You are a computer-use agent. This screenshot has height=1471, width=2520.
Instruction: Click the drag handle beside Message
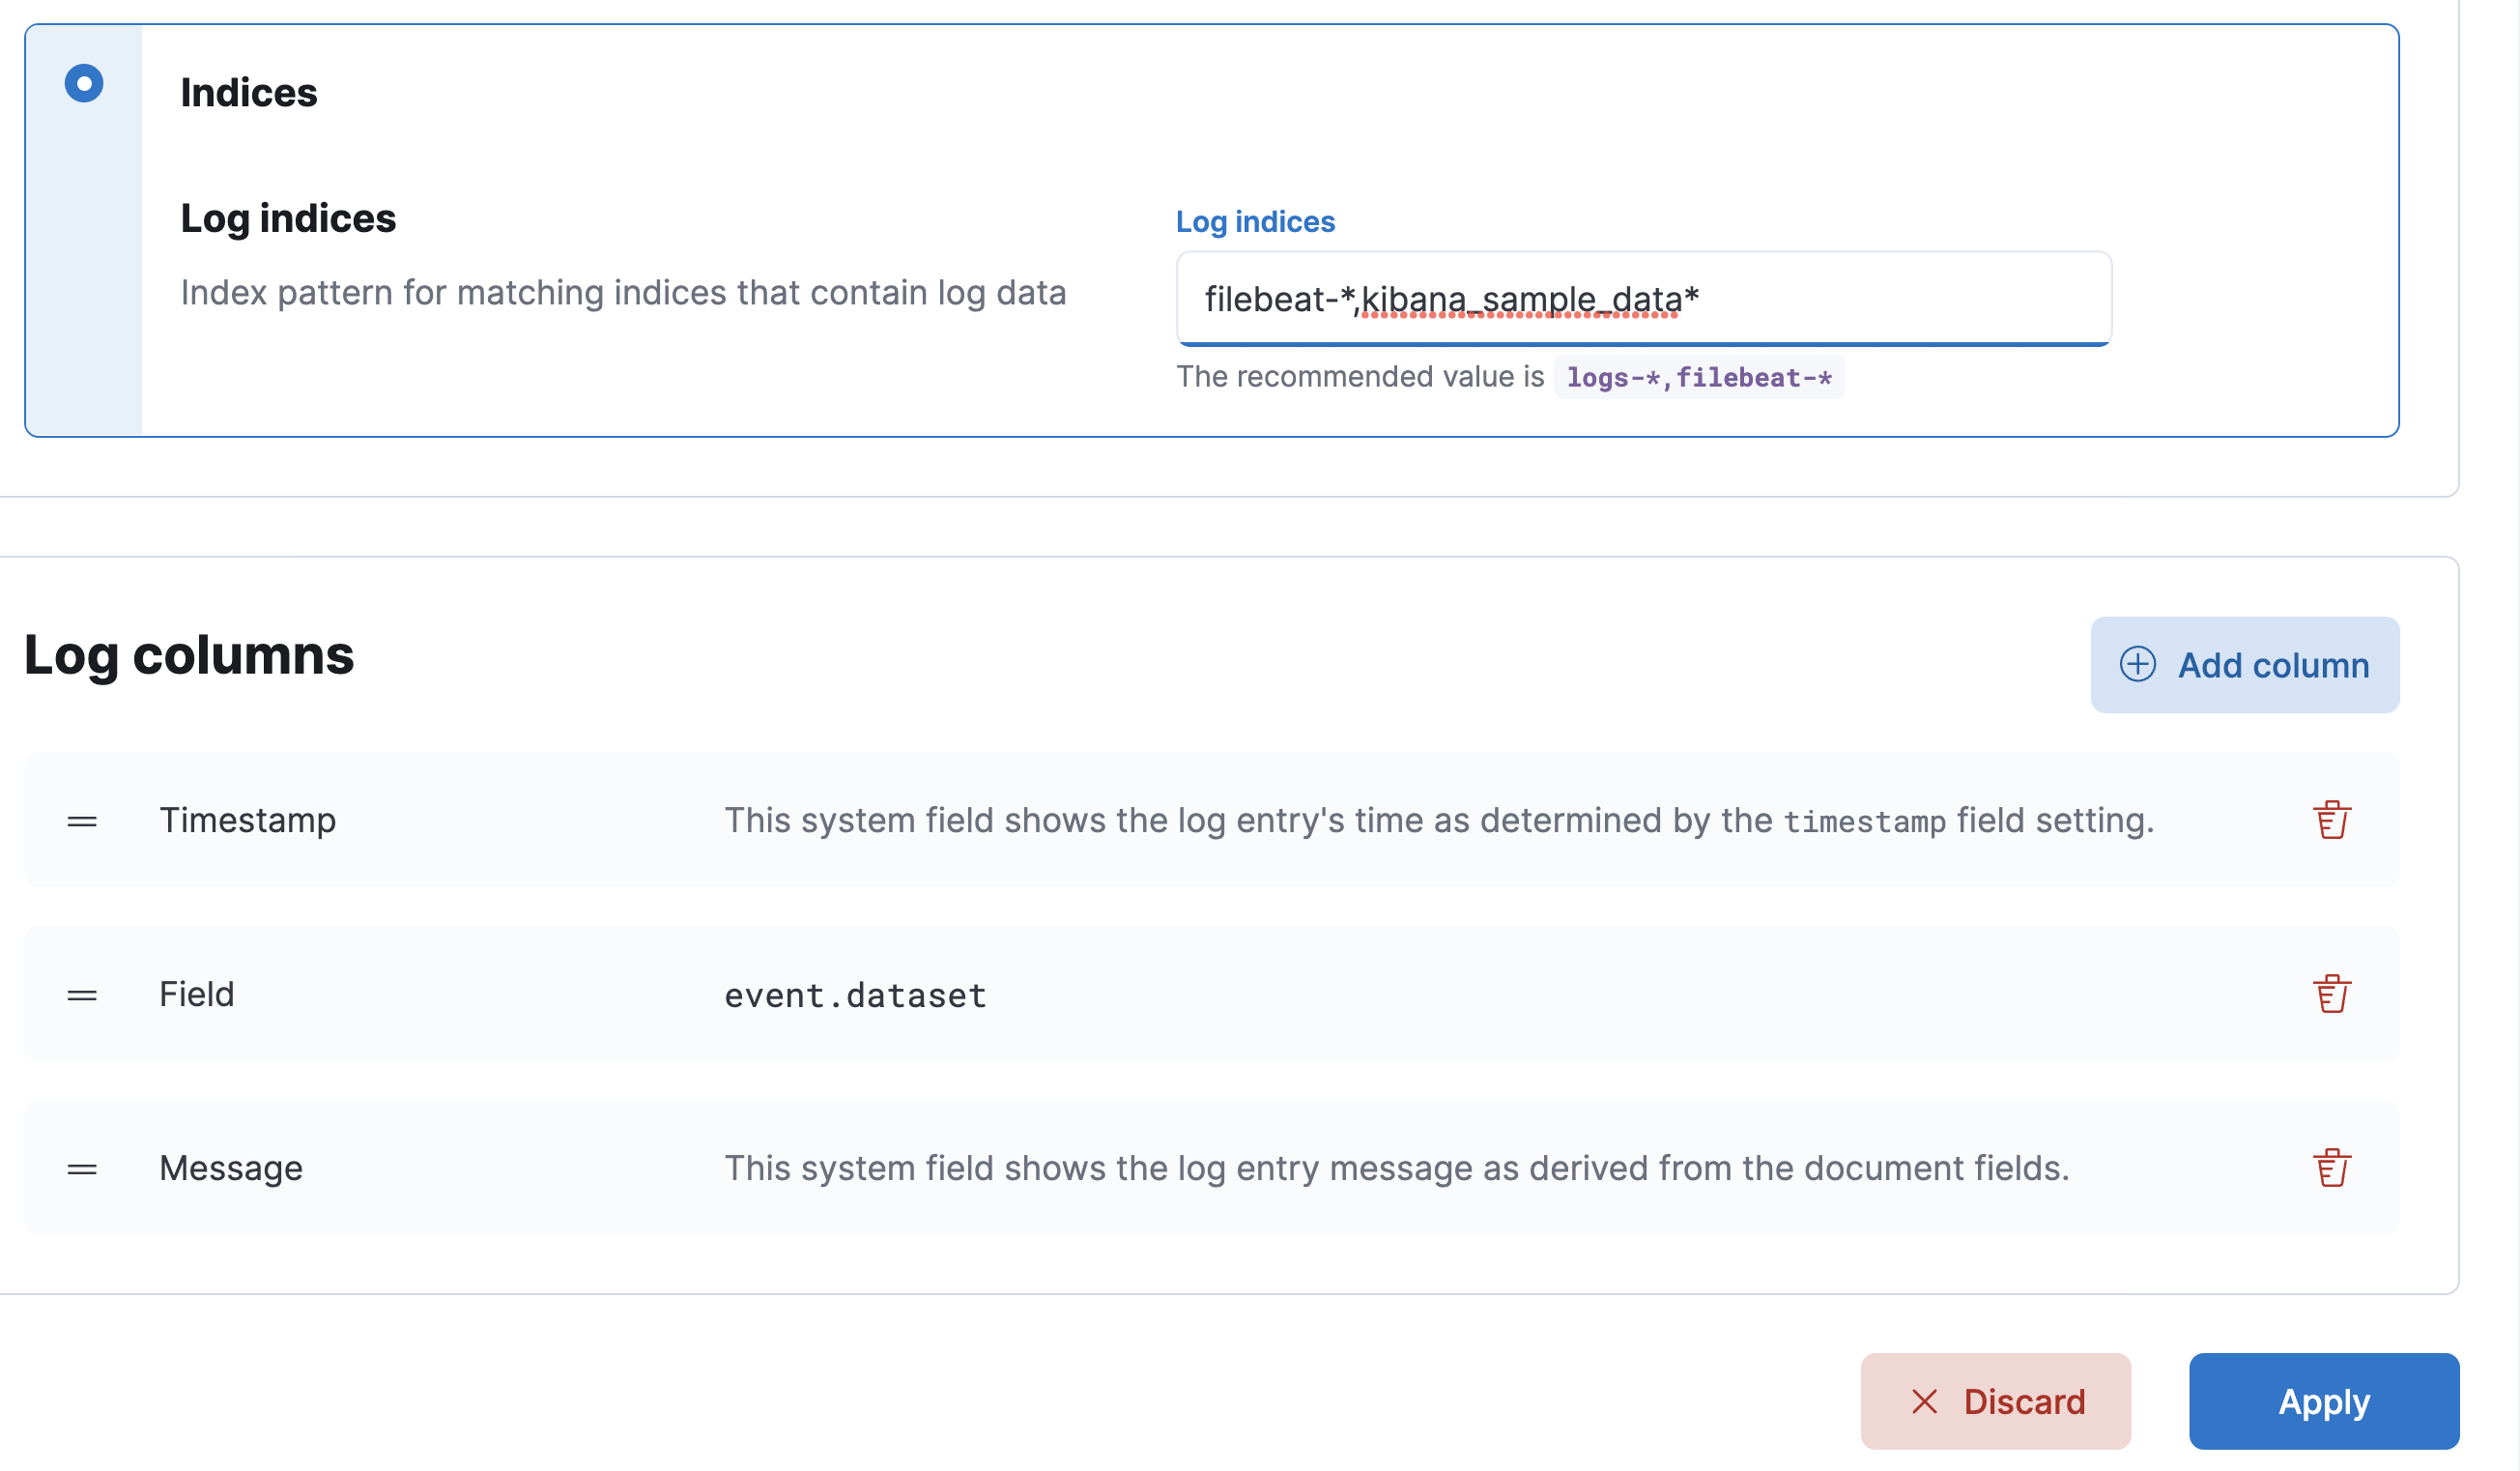pos(82,1167)
